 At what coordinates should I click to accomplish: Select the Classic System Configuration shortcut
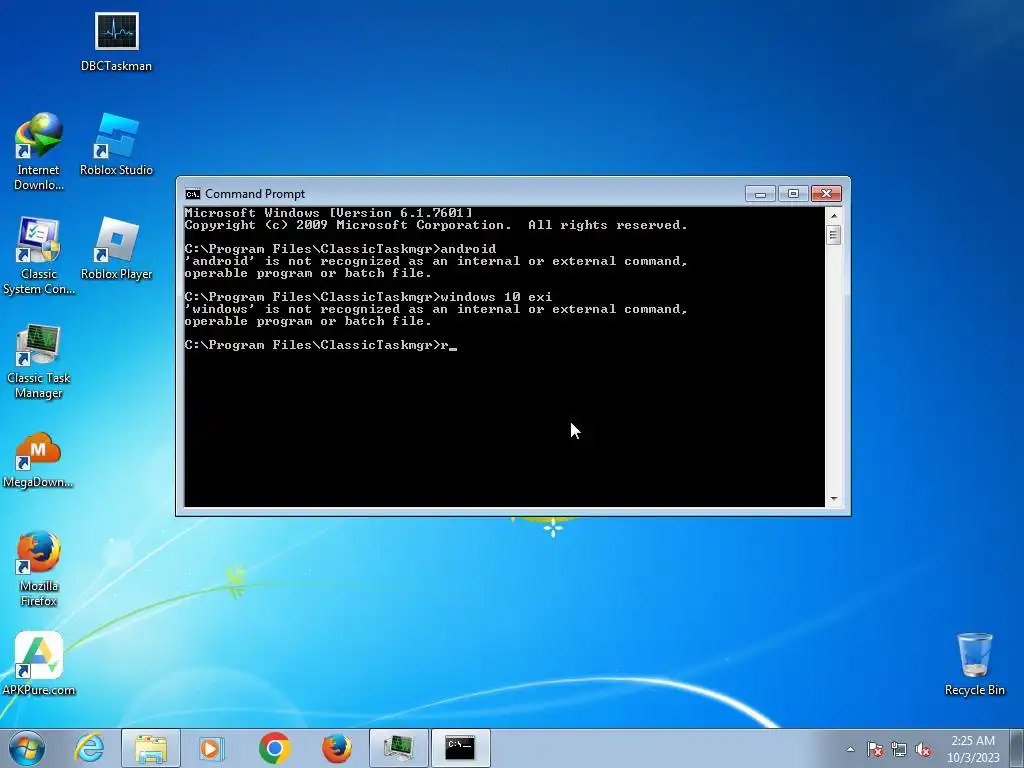[x=39, y=255]
